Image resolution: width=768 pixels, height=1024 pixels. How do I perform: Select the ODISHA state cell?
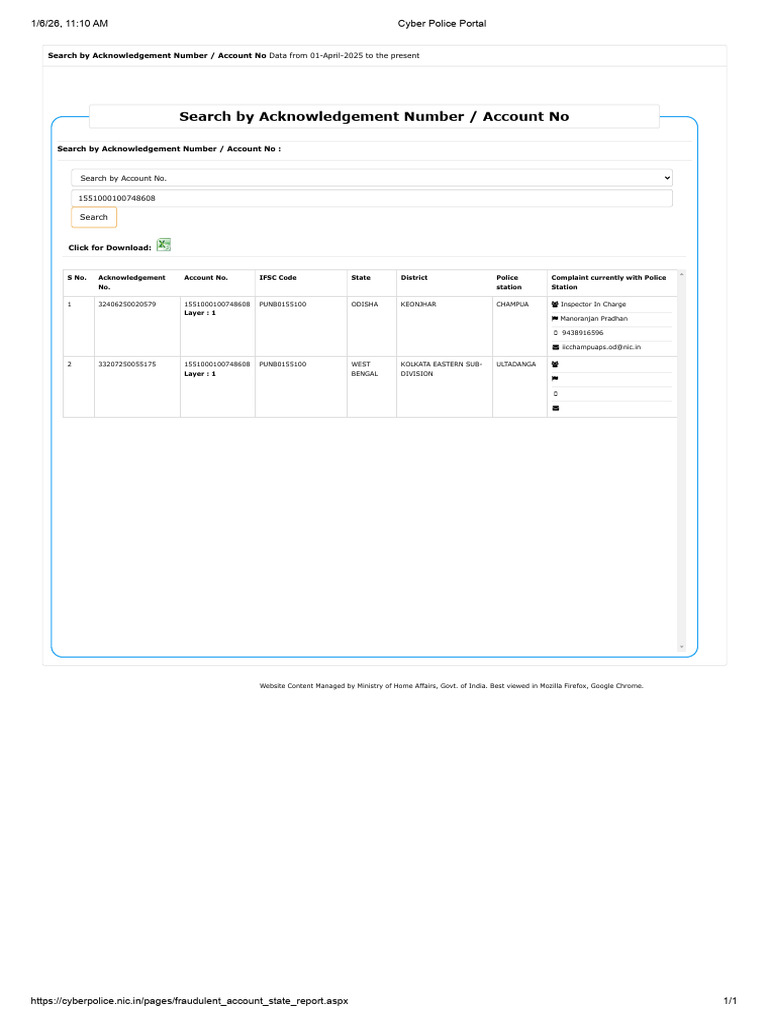[364, 304]
